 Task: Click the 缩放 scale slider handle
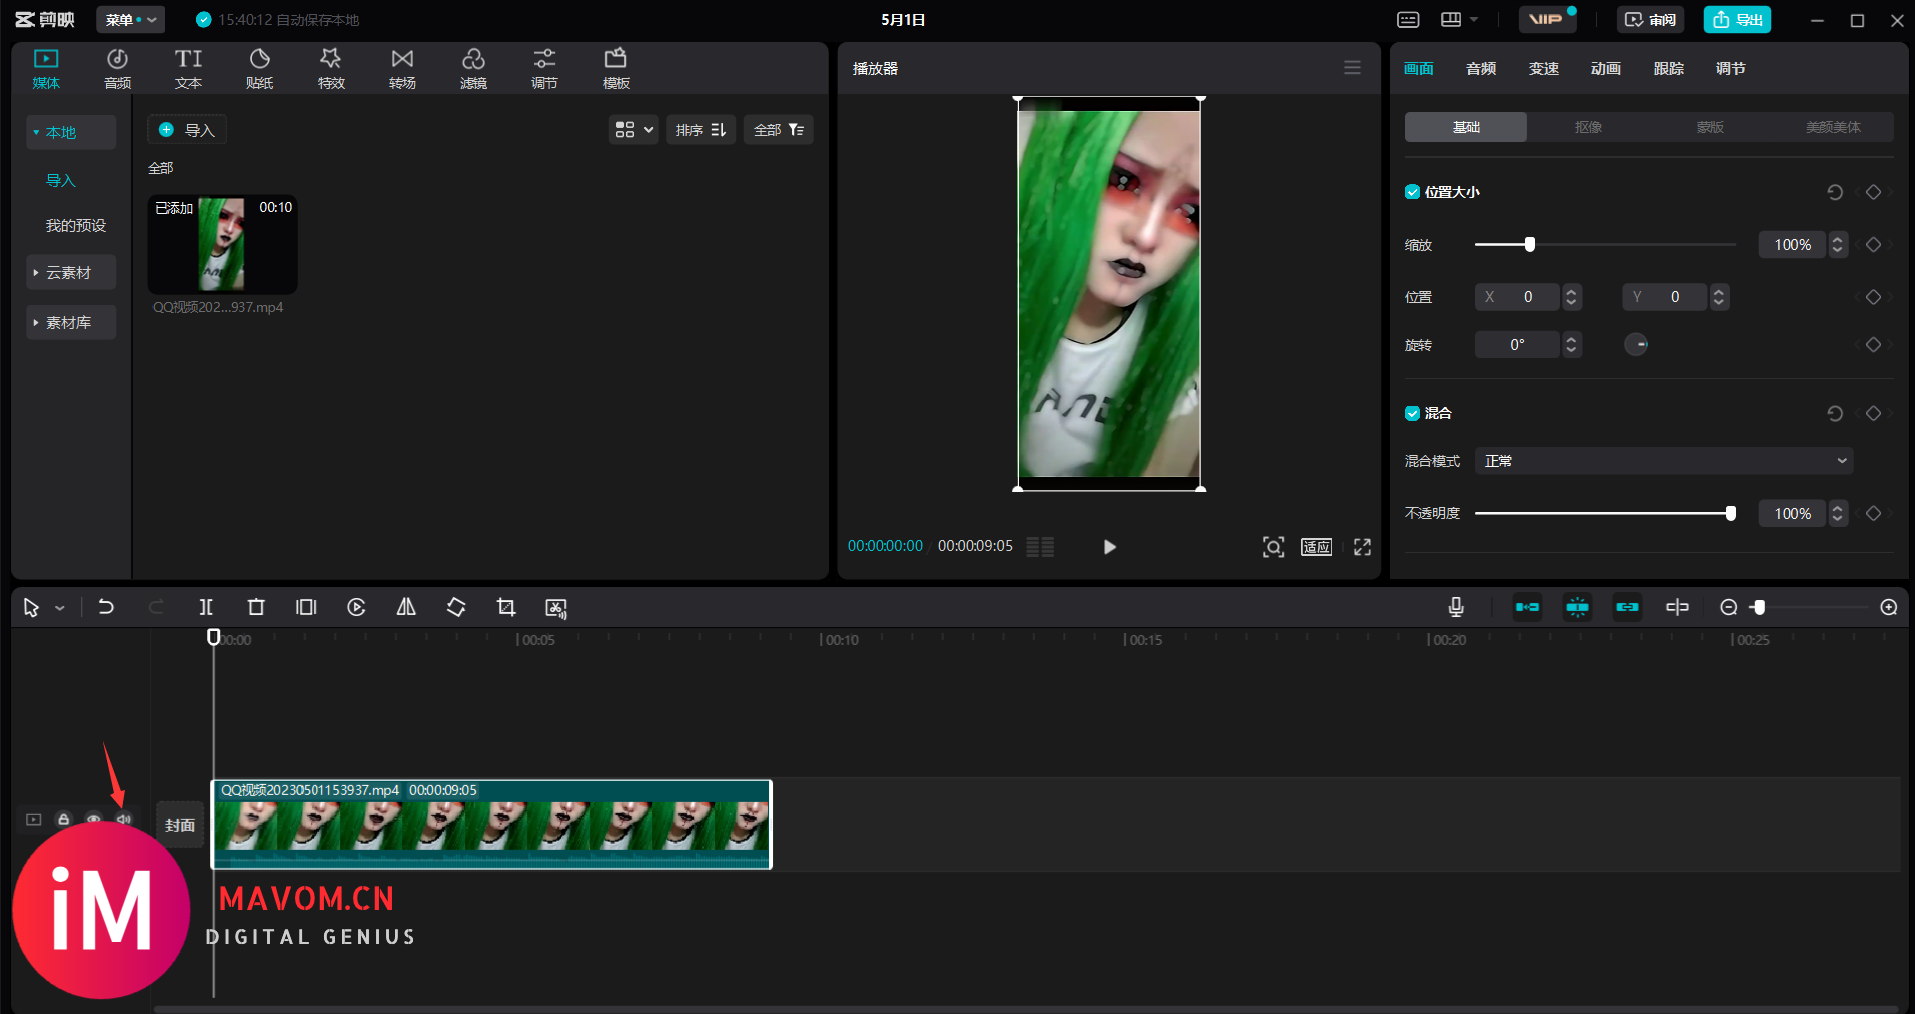[1530, 245]
